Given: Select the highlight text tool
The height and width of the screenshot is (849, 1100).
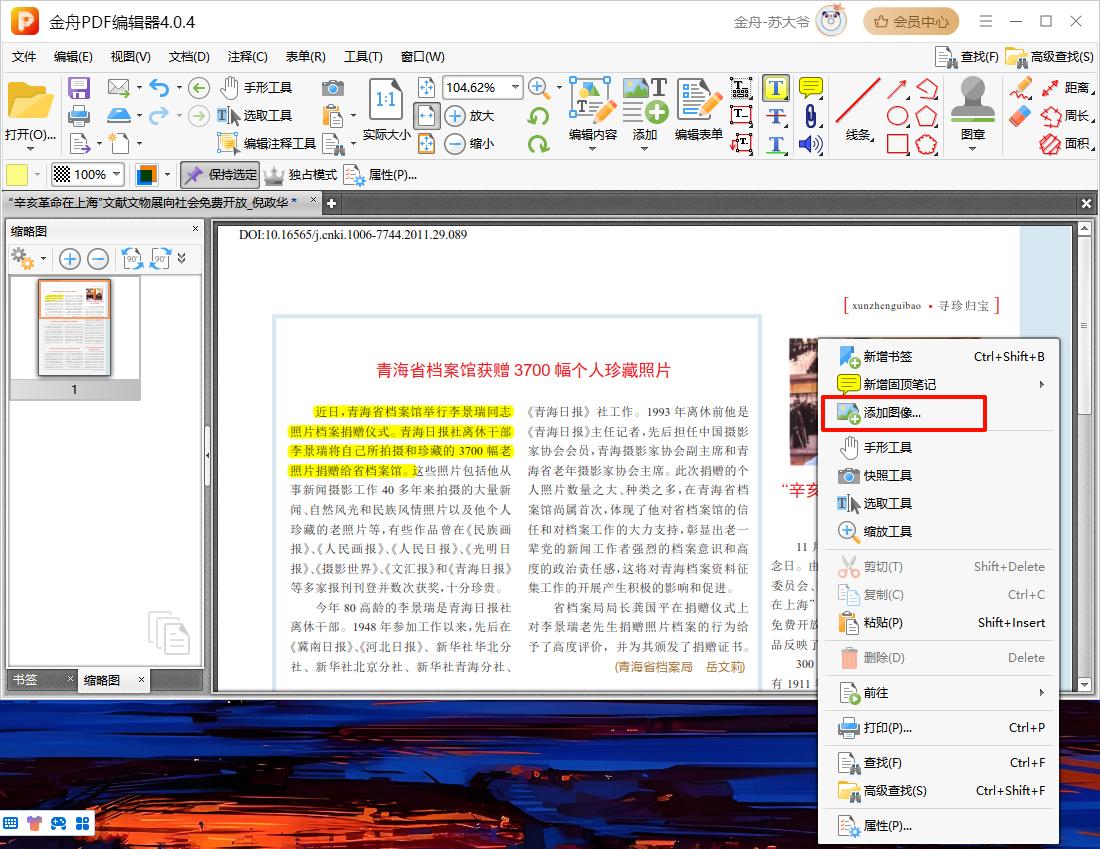Looking at the screenshot, I should point(775,88).
